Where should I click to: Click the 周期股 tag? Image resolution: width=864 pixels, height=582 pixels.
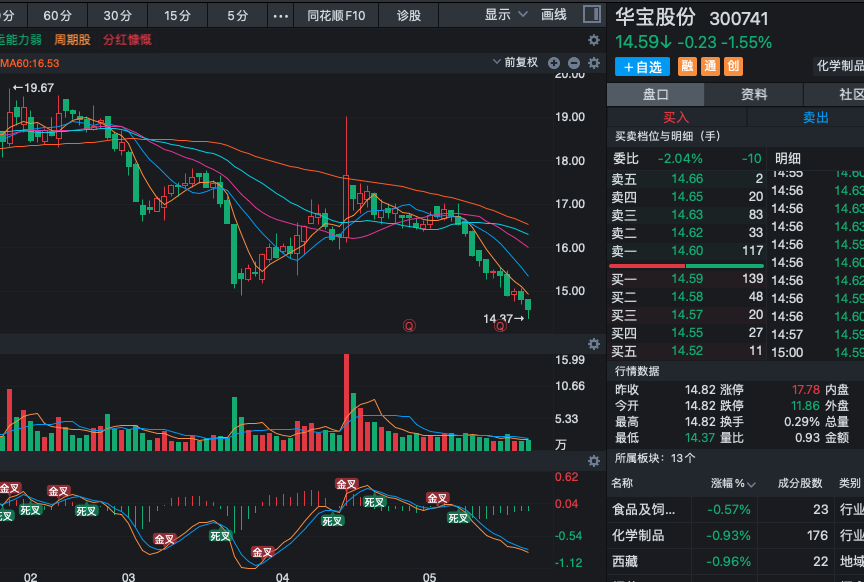tap(72, 40)
